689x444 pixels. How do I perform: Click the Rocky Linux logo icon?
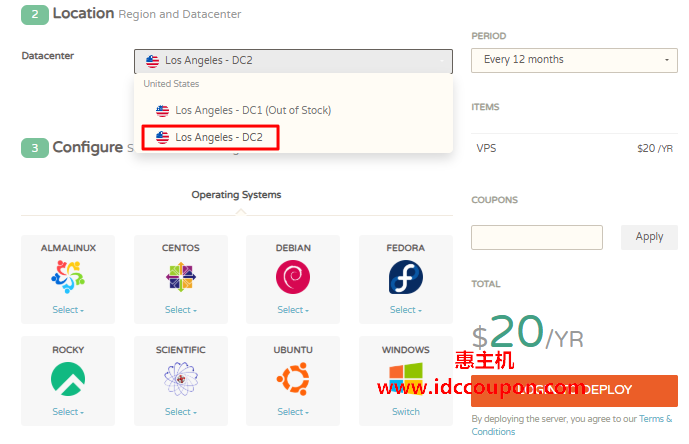[x=68, y=379]
